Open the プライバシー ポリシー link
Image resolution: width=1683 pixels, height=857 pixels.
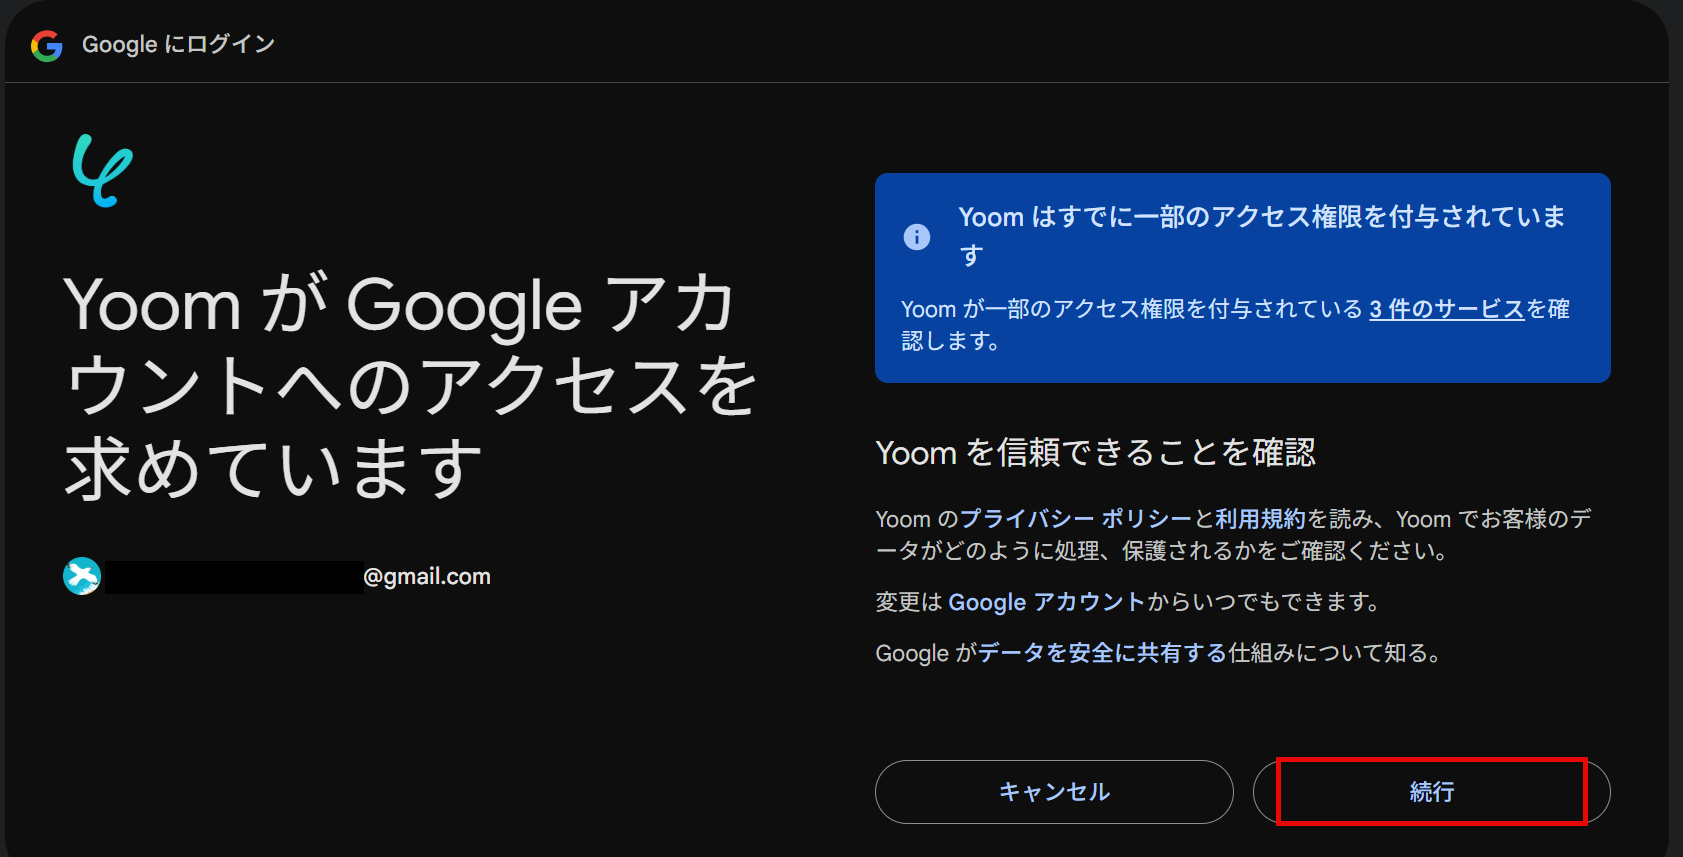pos(1076,519)
